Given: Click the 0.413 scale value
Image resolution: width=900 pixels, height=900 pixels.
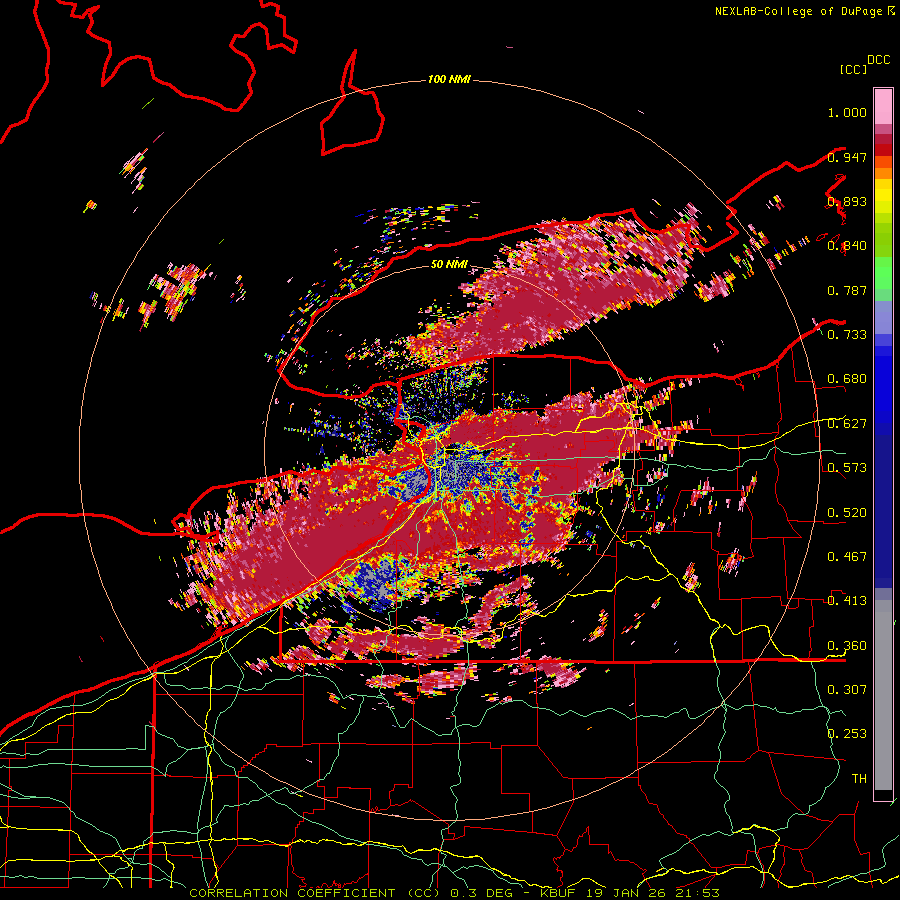Looking at the screenshot, I should click(847, 601).
